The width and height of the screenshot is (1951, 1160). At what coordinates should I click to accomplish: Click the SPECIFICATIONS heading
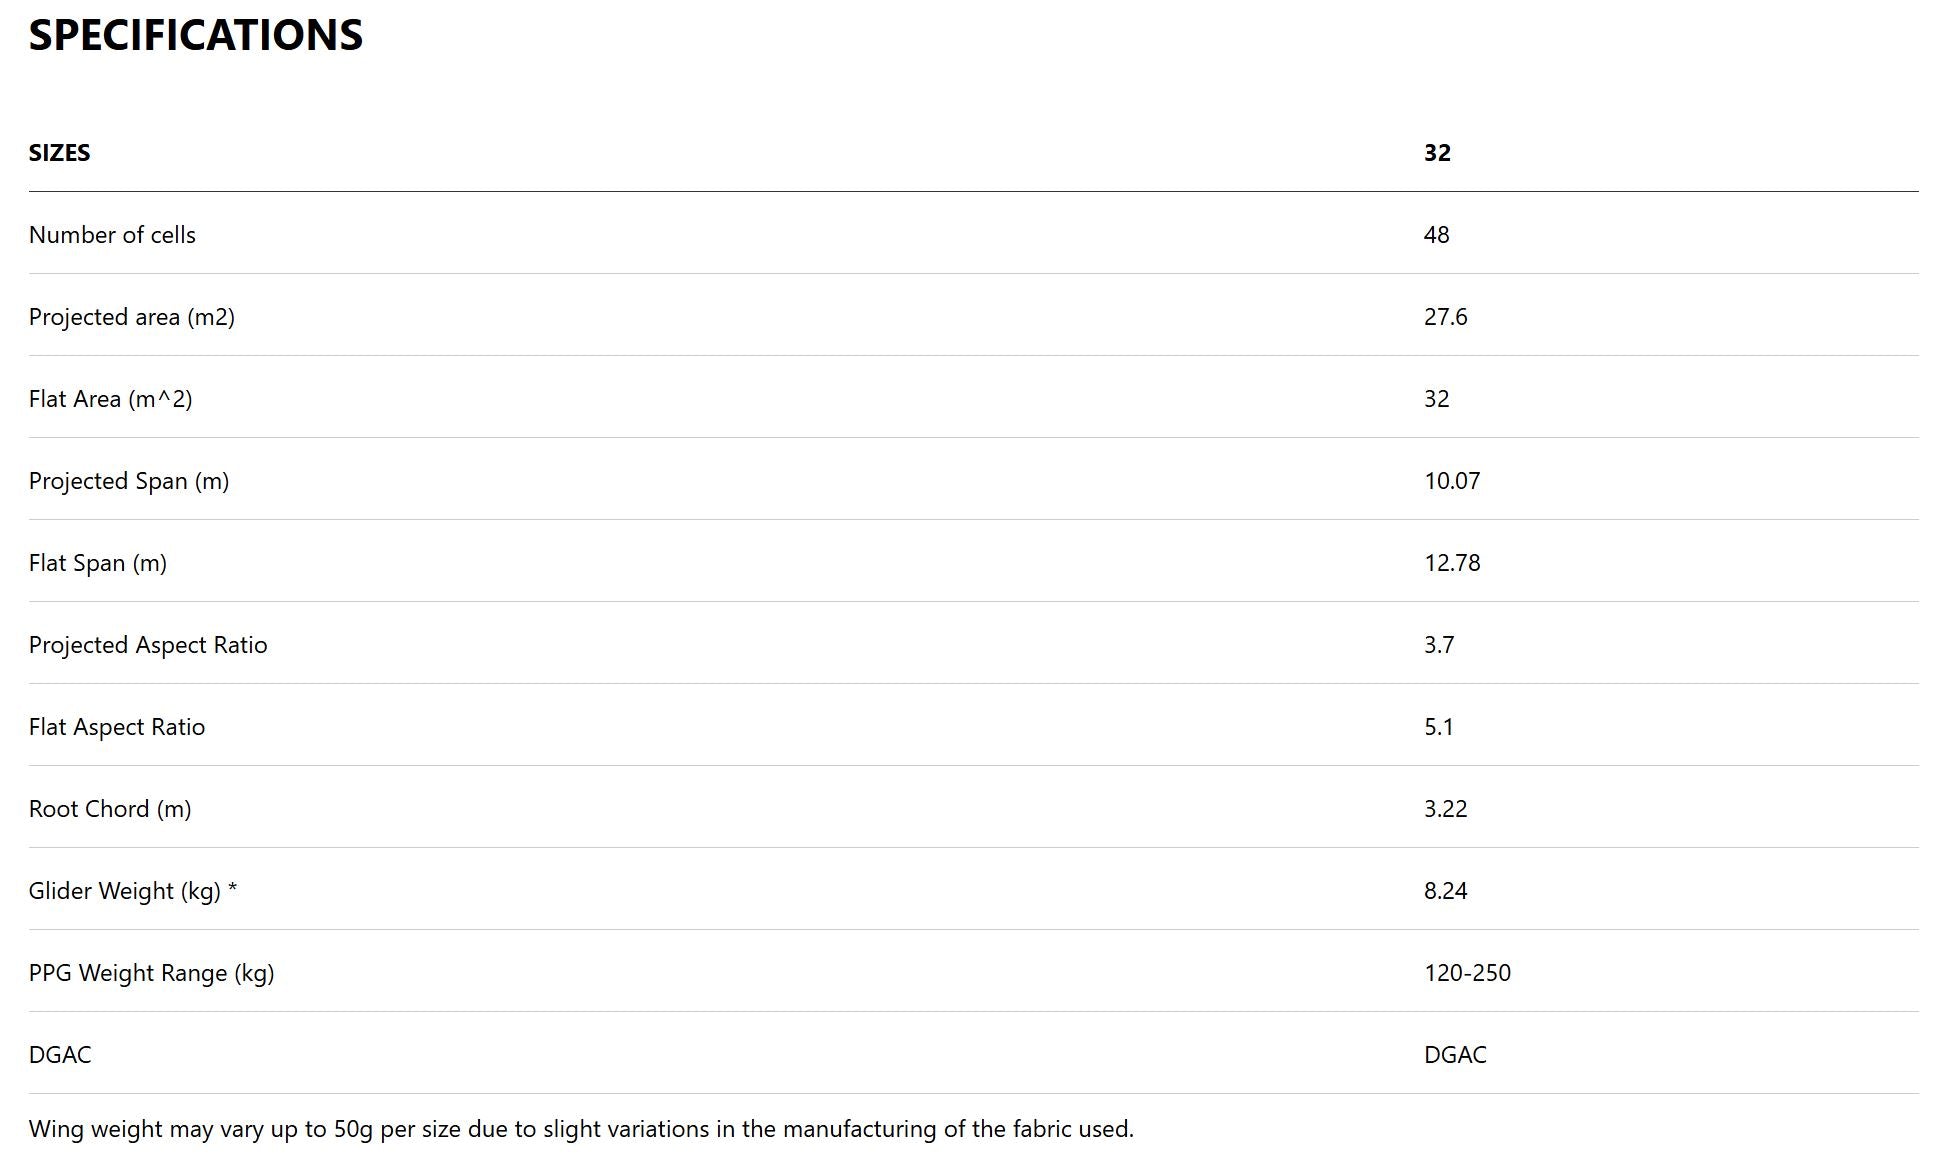pyautogui.click(x=196, y=36)
